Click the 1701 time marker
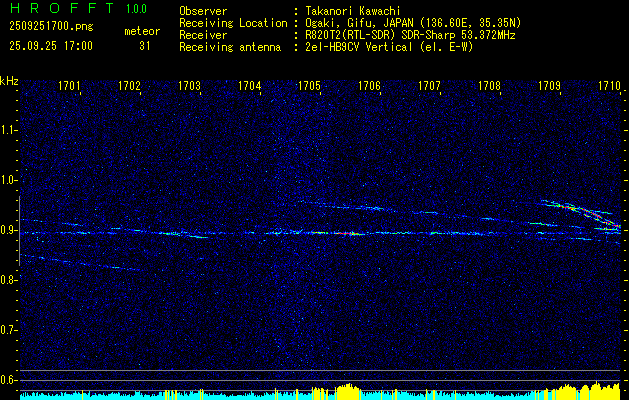The height and width of the screenshot is (400, 629). click(x=69, y=85)
